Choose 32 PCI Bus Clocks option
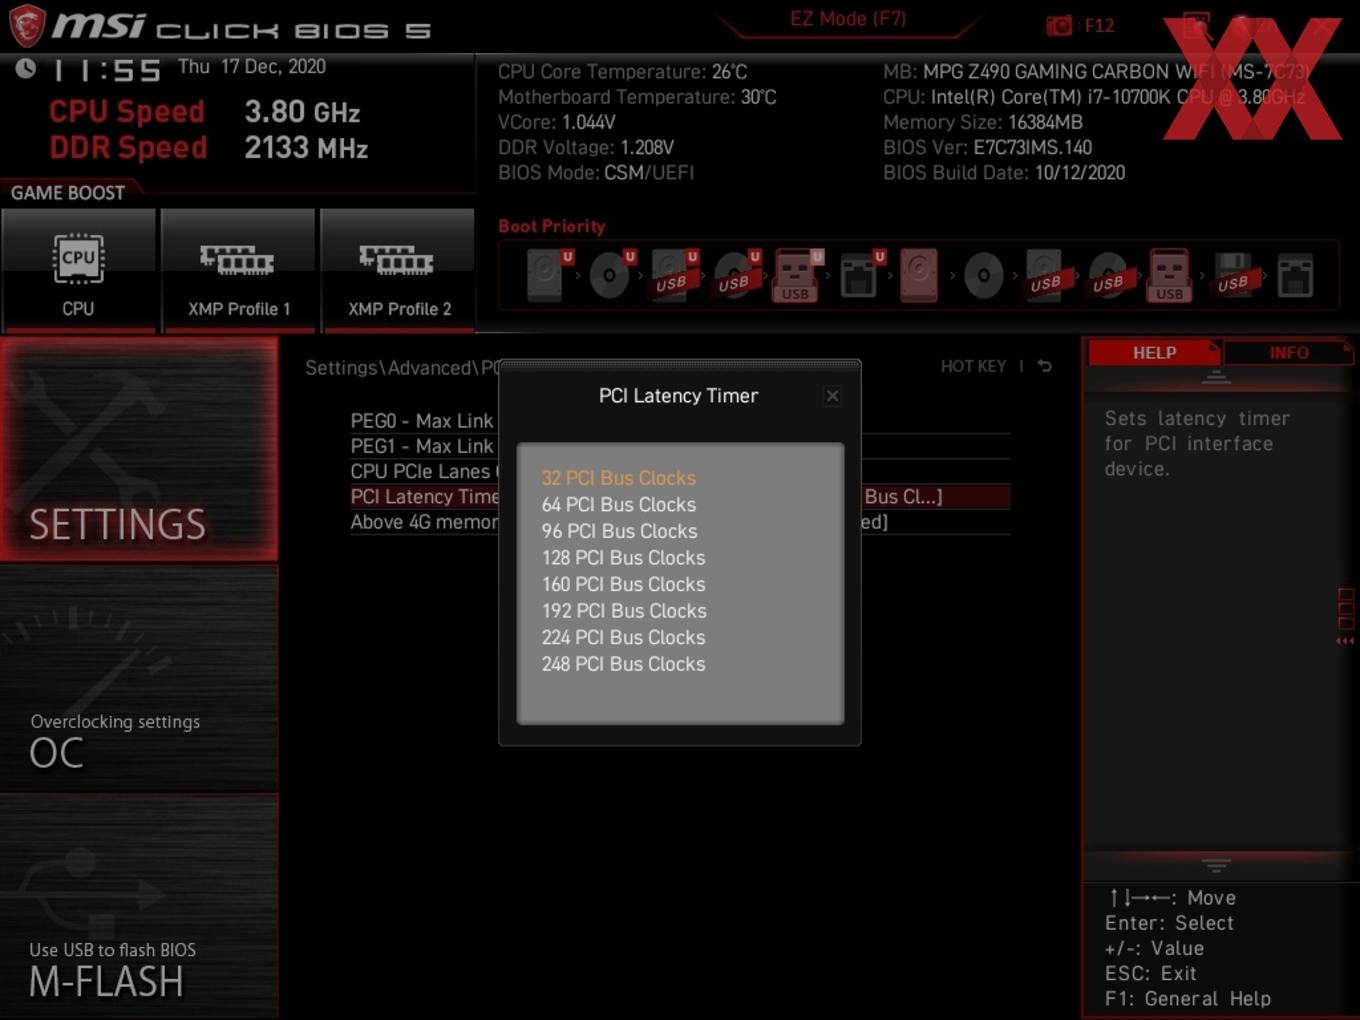 (619, 478)
